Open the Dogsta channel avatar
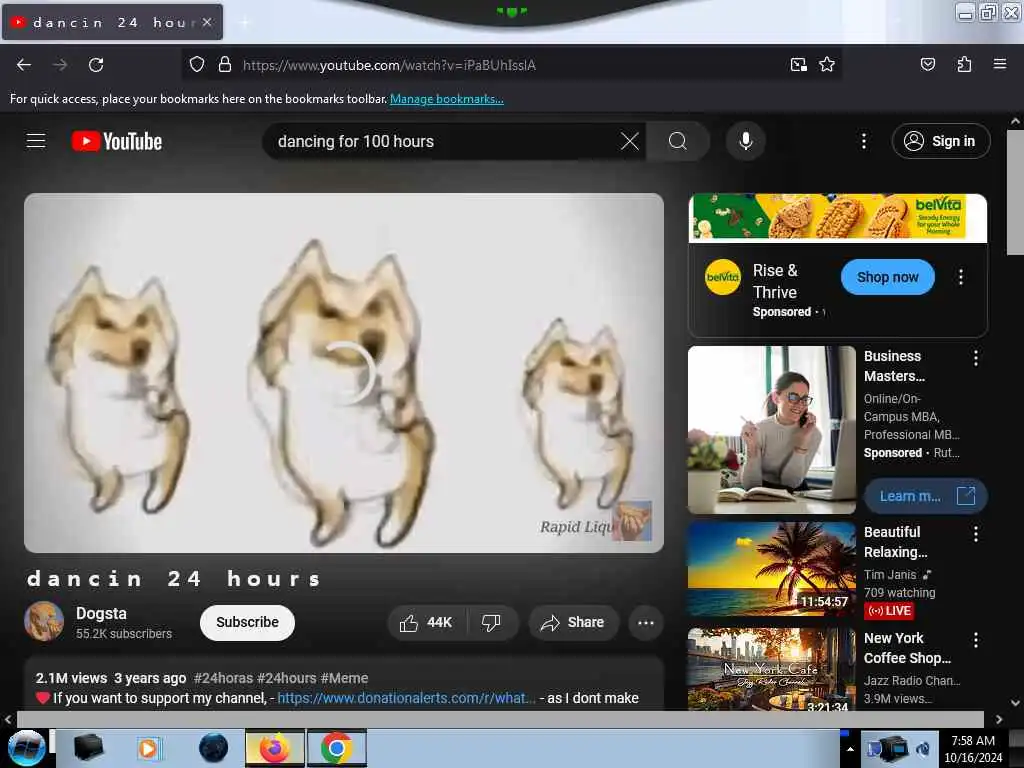The image size is (1024, 768). pos(44,621)
